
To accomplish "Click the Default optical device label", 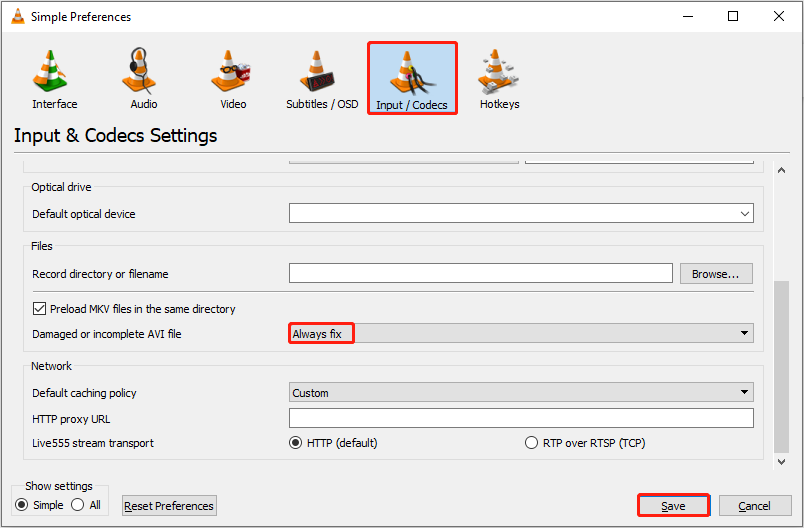I will 84,214.
